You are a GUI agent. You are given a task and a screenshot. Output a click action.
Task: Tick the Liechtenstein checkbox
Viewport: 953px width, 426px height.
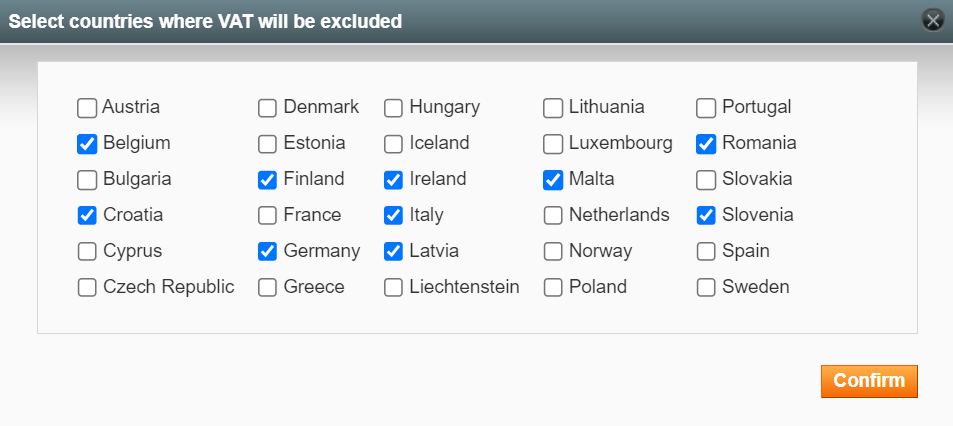[x=394, y=288]
